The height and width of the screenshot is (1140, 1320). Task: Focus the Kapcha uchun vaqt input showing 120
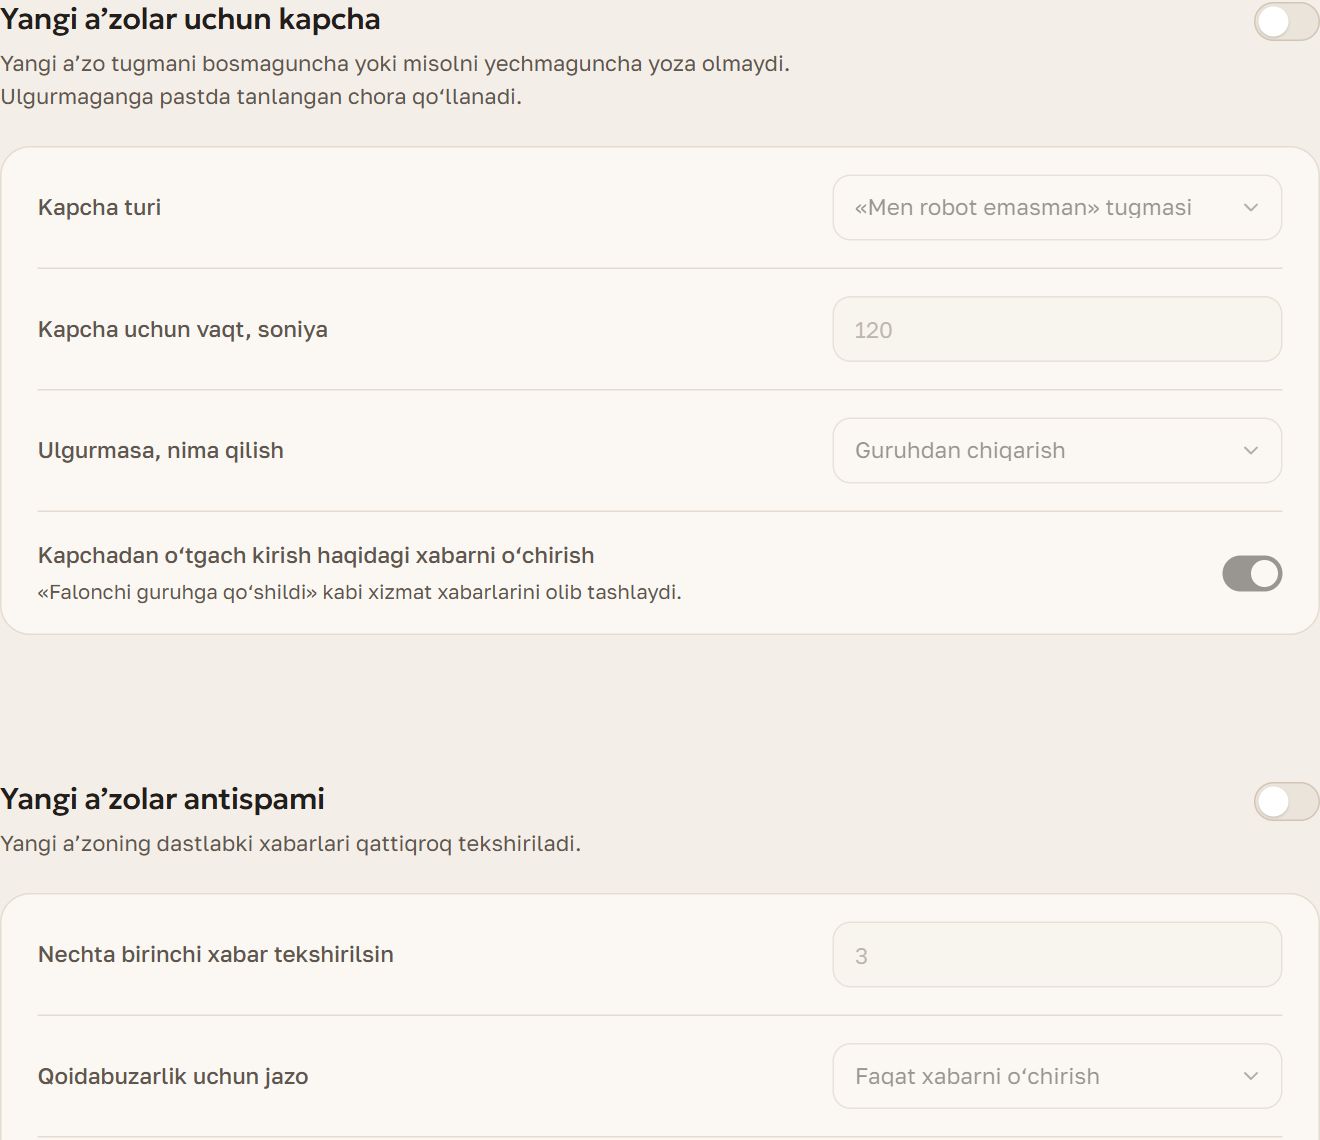[1057, 329]
